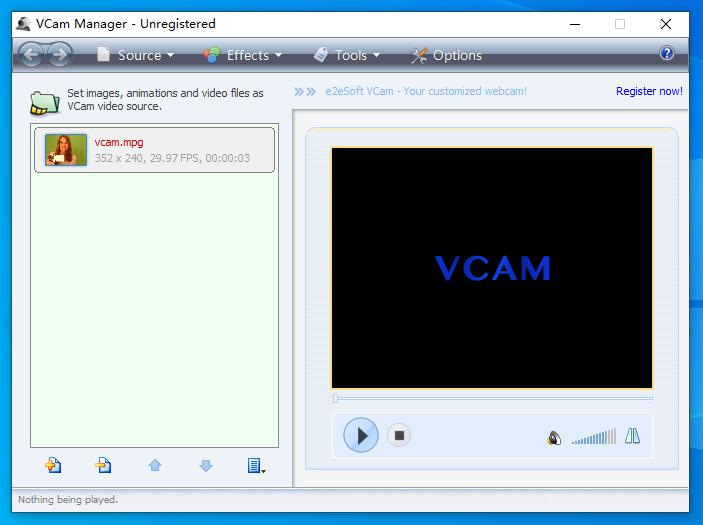The image size is (703, 525).
Task: Select the vcam.mpg thumbnail in list
Action: [66, 150]
